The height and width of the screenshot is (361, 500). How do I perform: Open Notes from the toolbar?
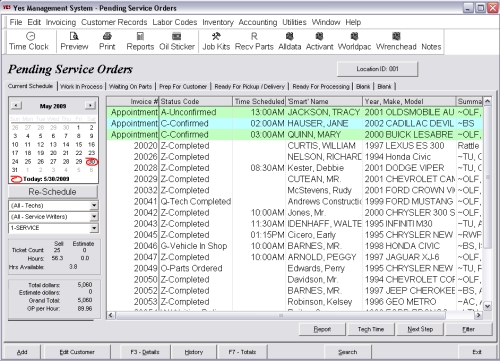tap(431, 46)
